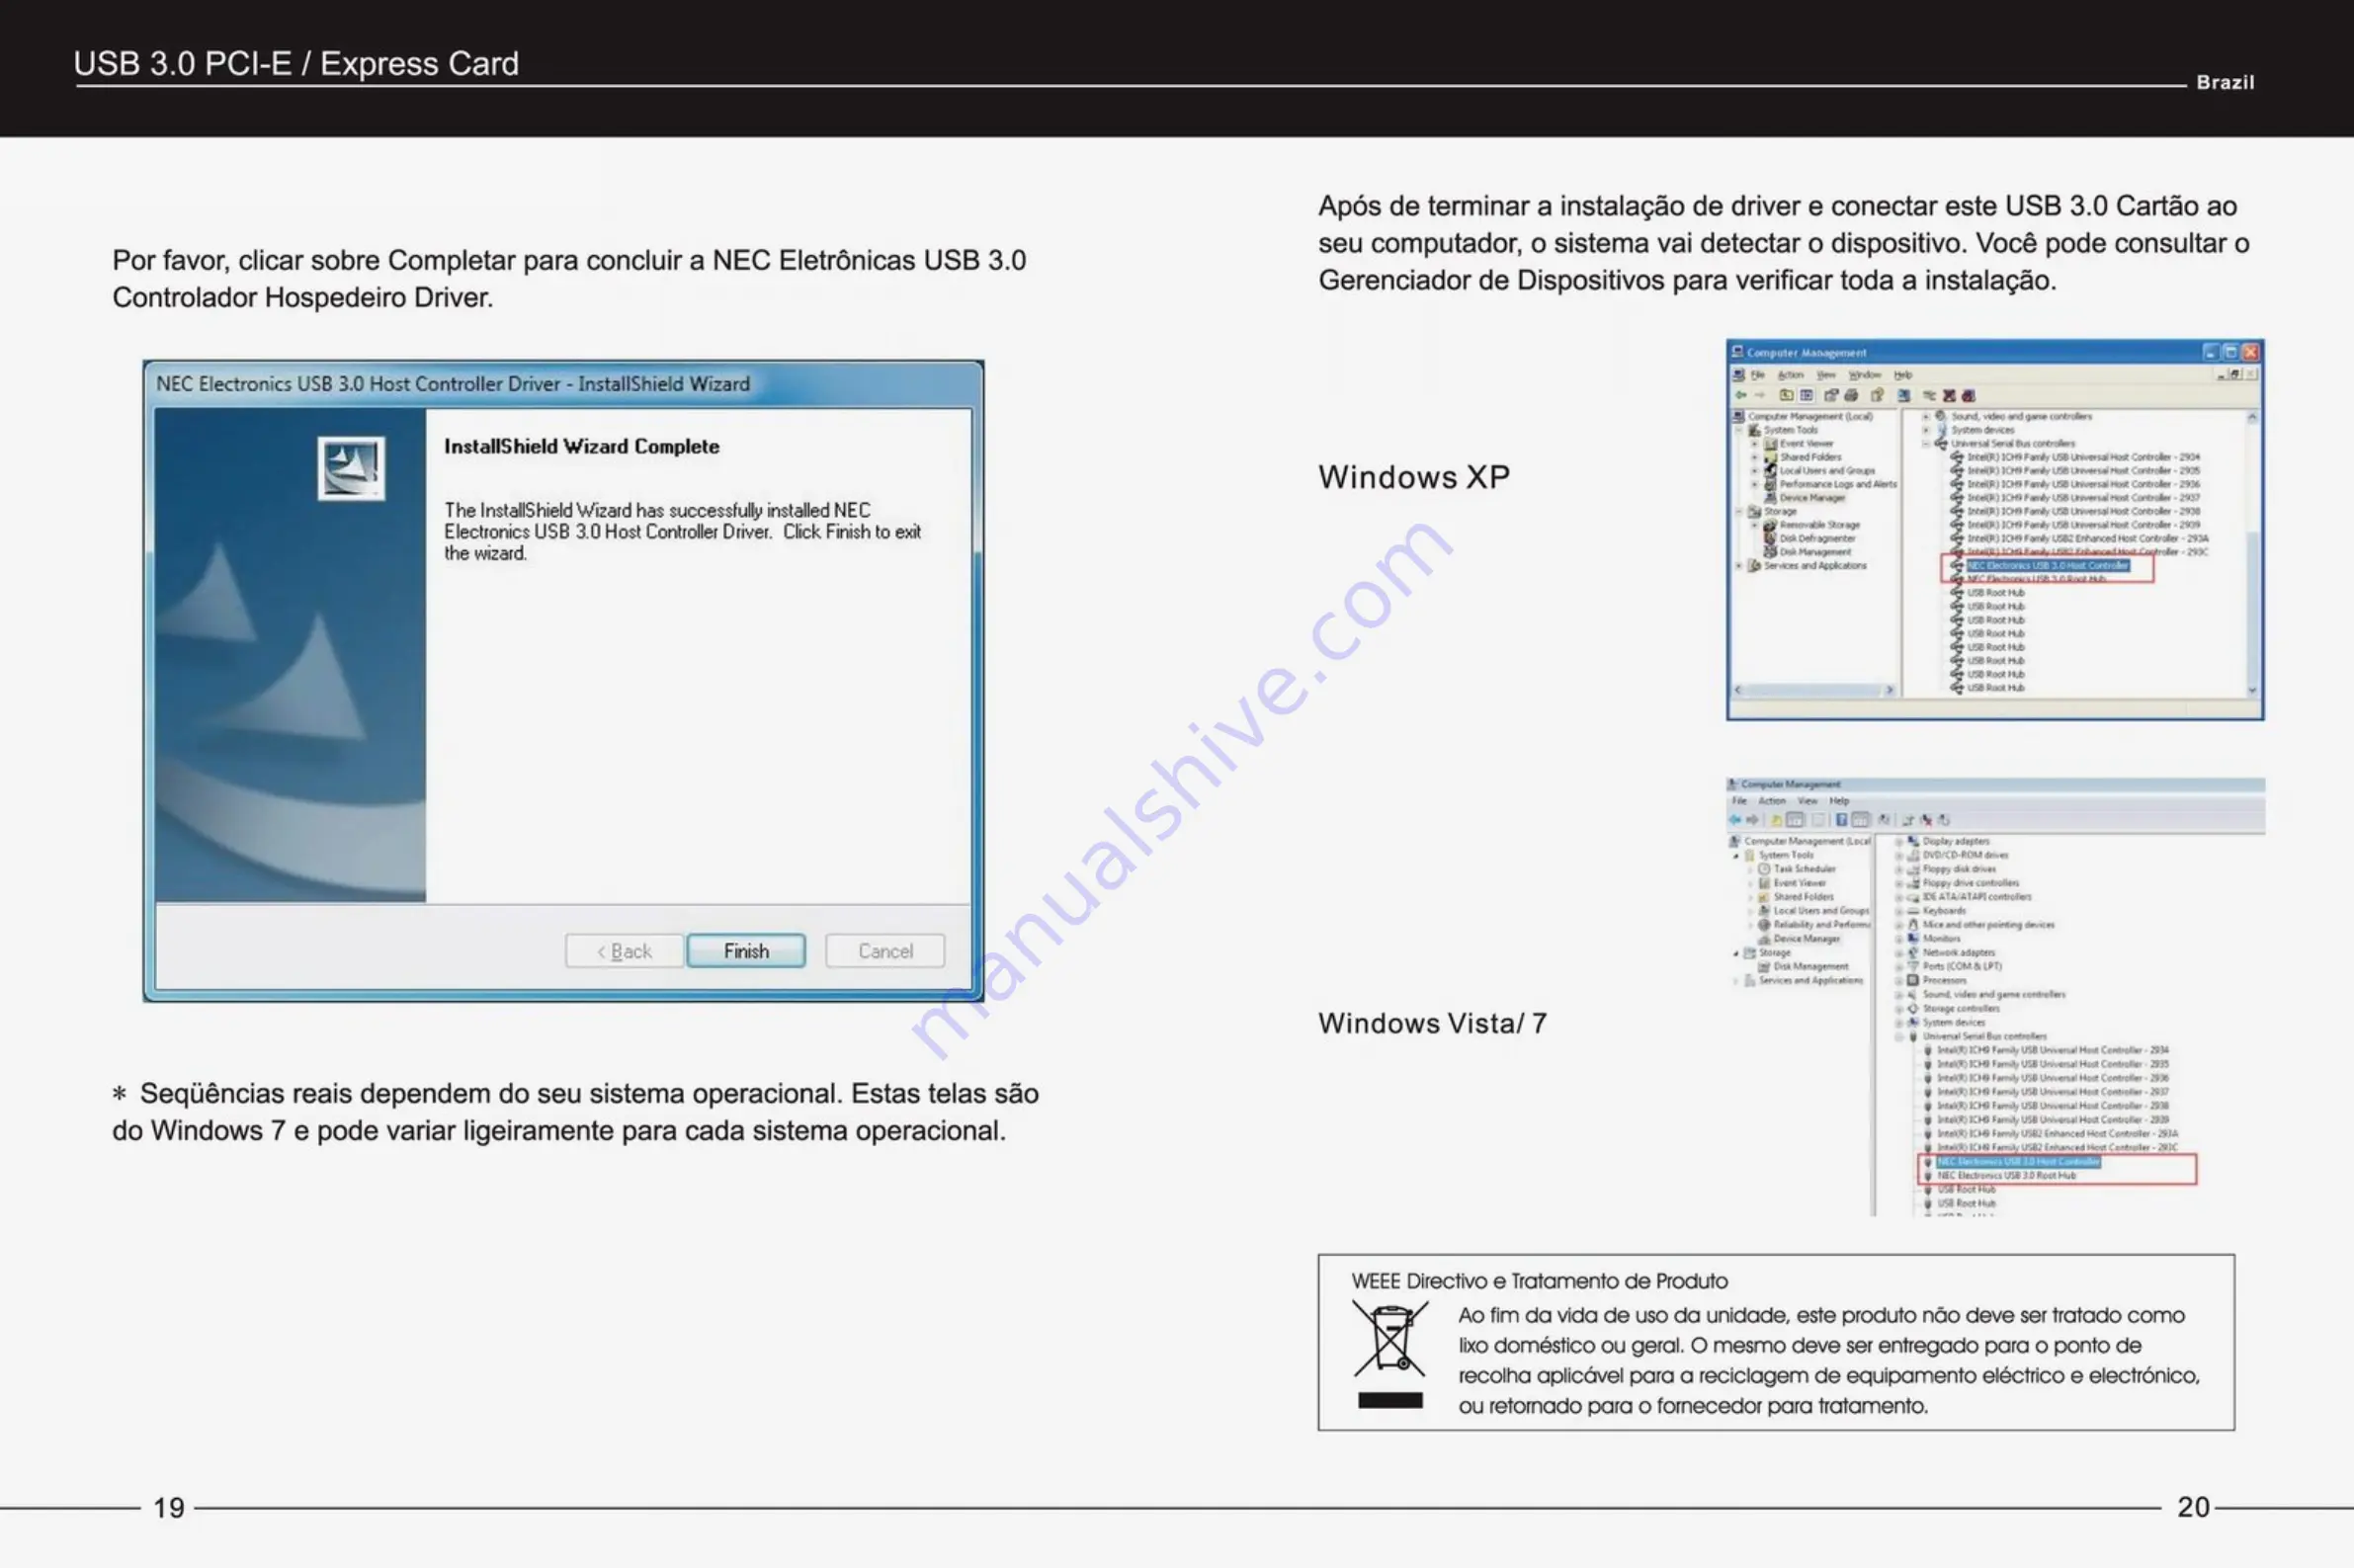Image resolution: width=2354 pixels, height=1568 pixels.
Task: Click Print icon in XP toolbar
Action: pos(1852,395)
